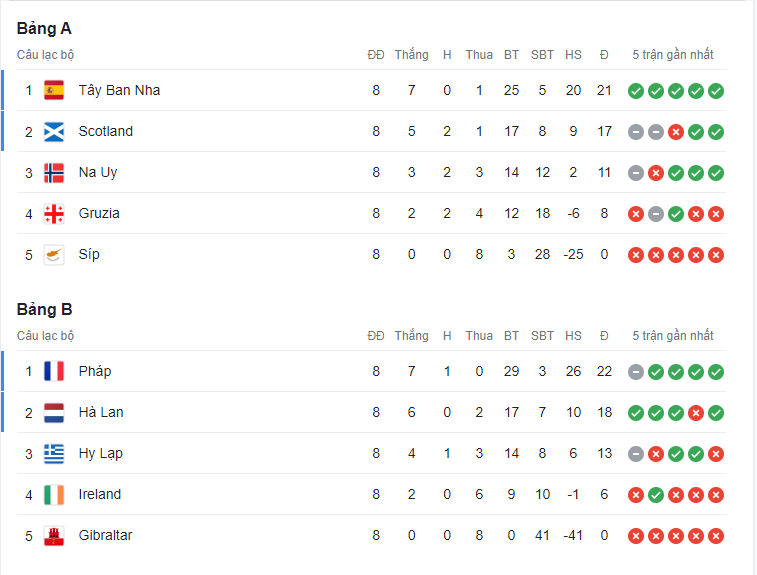Click the Bảng B group heading
Screen dimensions: 757x575
tap(44, 310)
